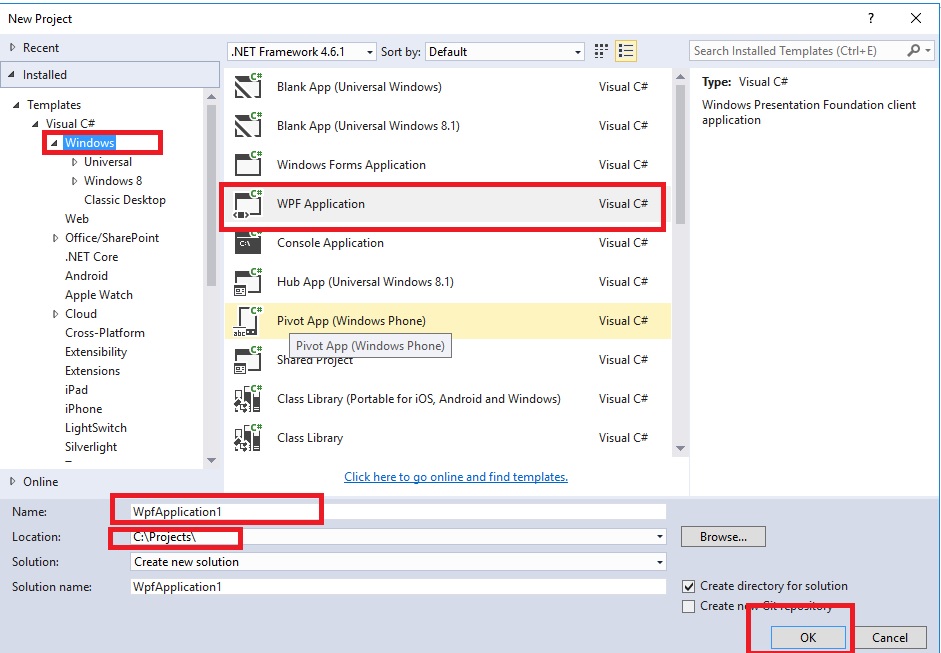
Task: Click the template list scrollbar thumb
Action: tap(680, 154)
